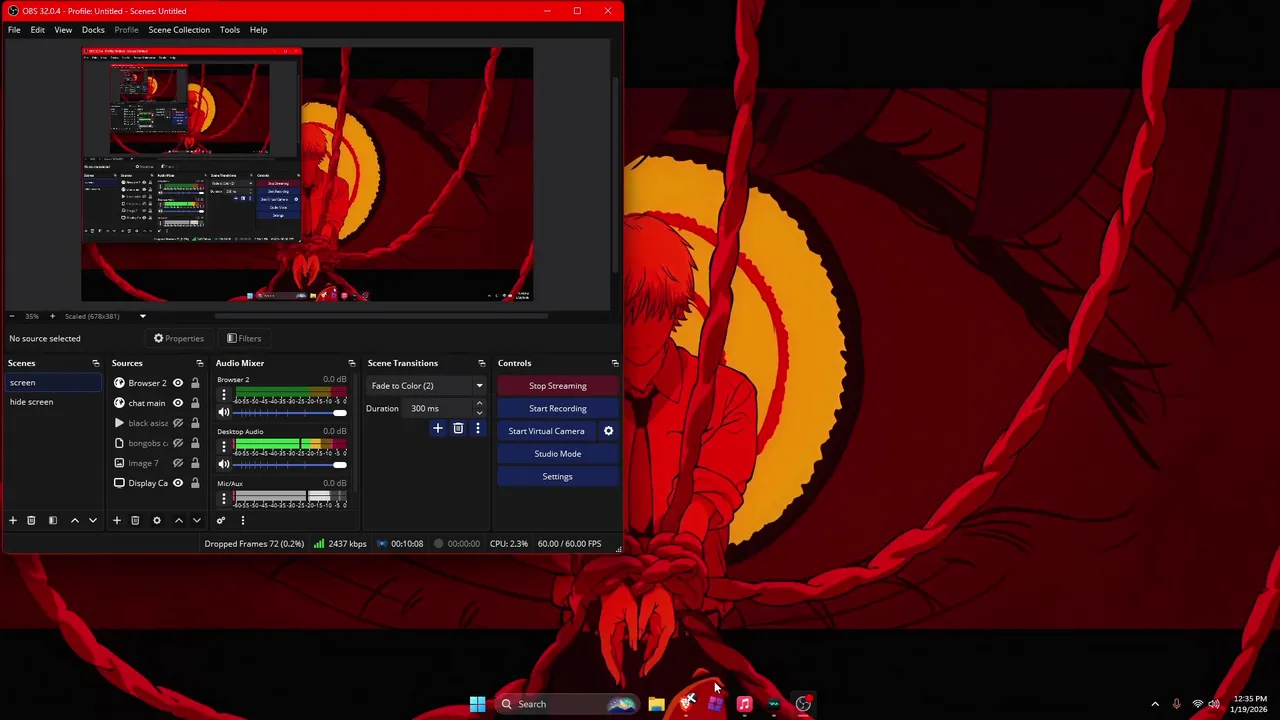Adjust the Desktop Audio volume slider
Viewport: 1280px width, 720px height.
(x=289, y=464)
